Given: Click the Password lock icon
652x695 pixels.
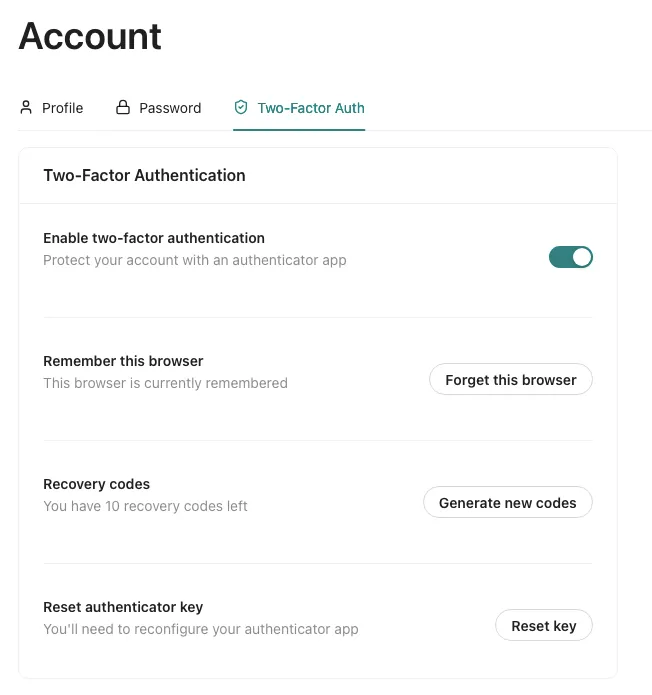Looking at the screenshot, I should pyautogui.click(x=123, y=107).
